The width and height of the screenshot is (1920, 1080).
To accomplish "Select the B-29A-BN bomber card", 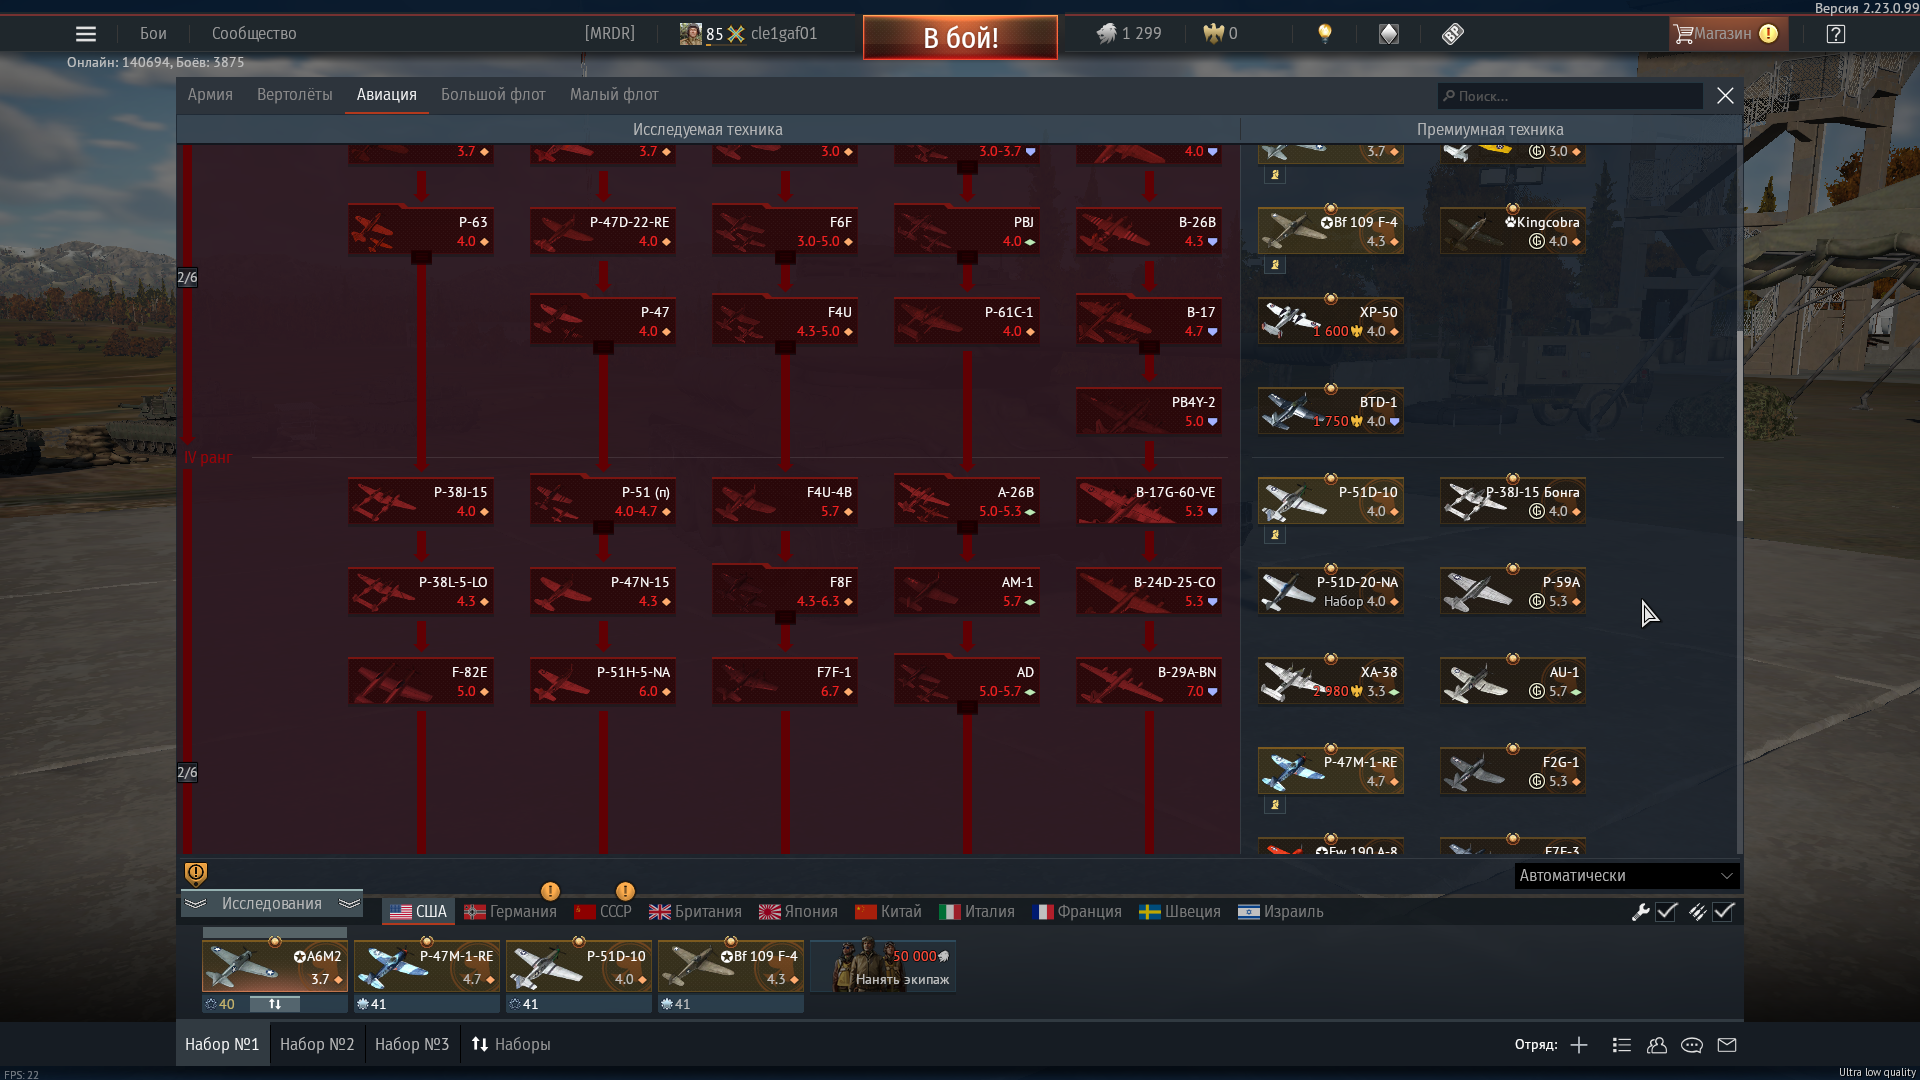I will (1149, 681).
